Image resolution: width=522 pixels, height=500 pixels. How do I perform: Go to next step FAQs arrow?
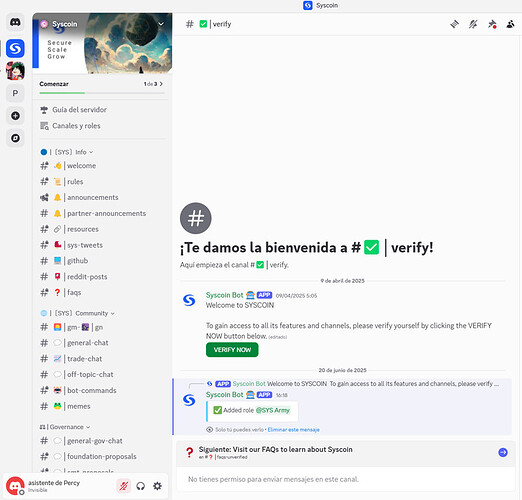tap(503, 452)
